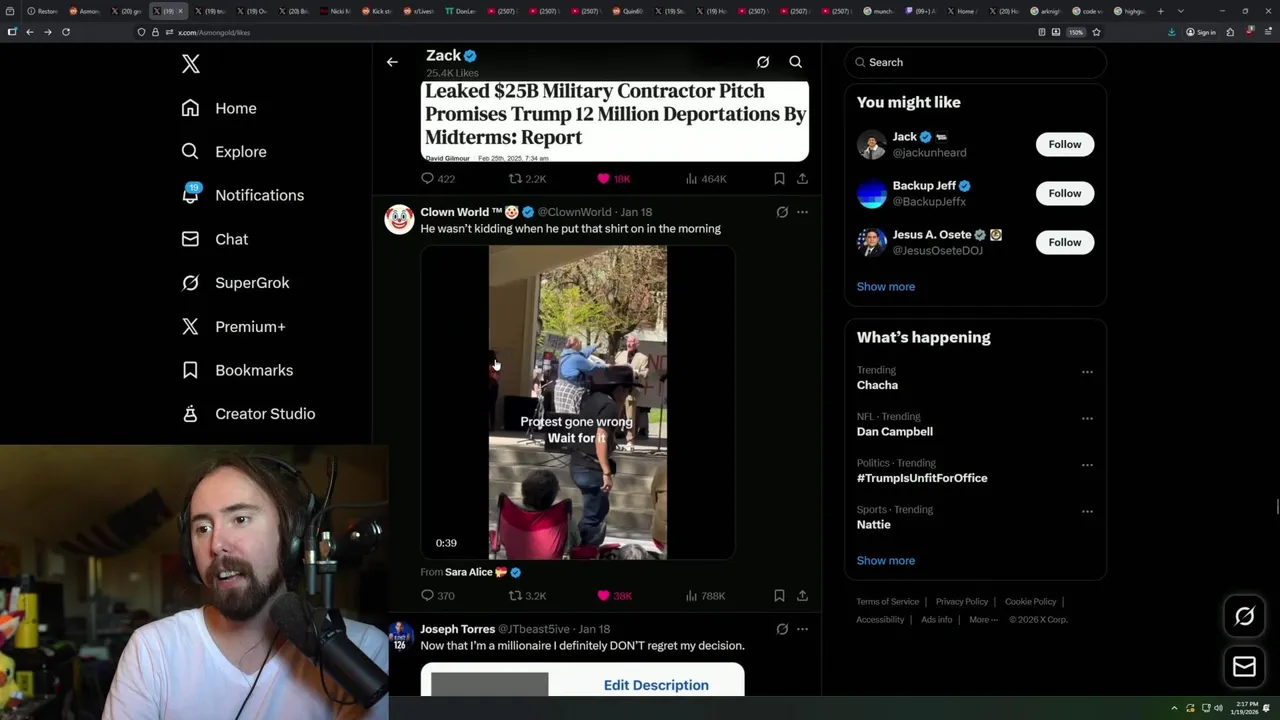Image resolution: width=1280 pixels, height=720 pixels.
Task: Go to Home in the sidebar
Action: (x=219, y=108)
